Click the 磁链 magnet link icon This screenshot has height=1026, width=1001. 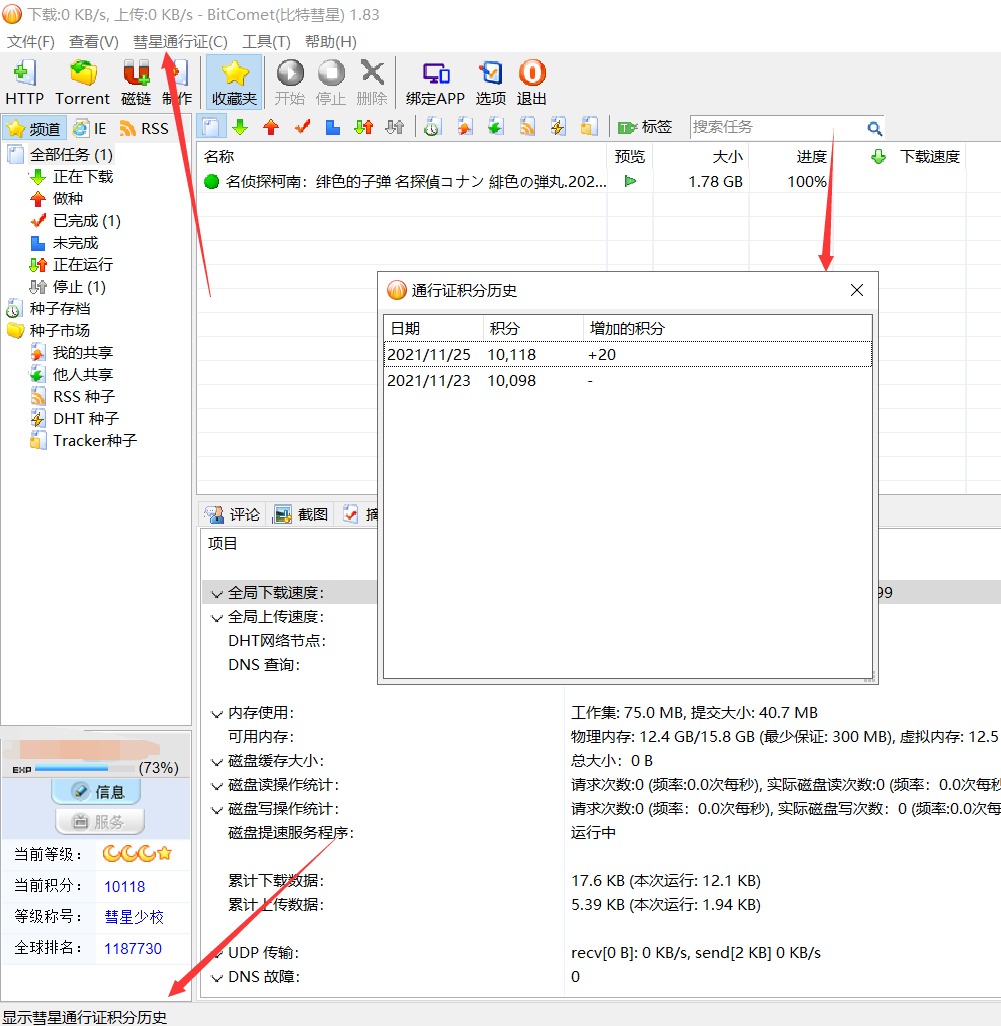(136, 82)
